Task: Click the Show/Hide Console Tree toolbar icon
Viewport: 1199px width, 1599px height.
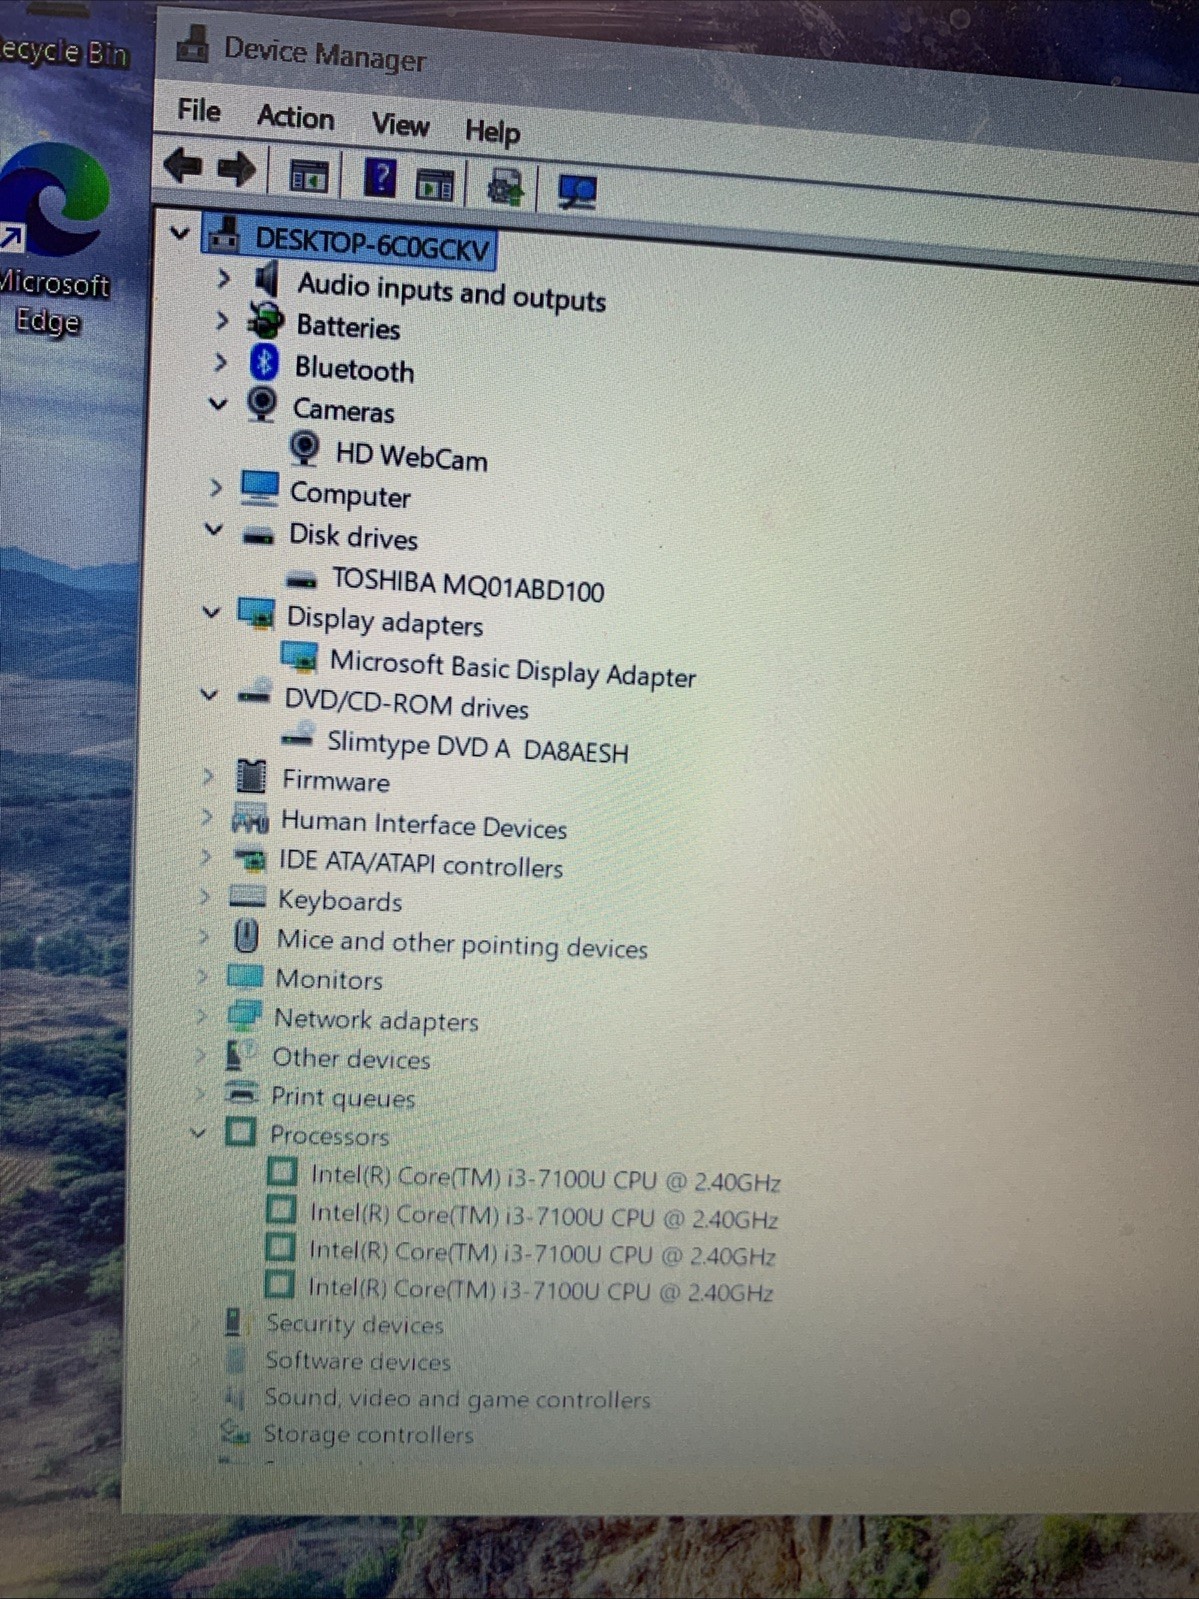Action: click(308, 176)
